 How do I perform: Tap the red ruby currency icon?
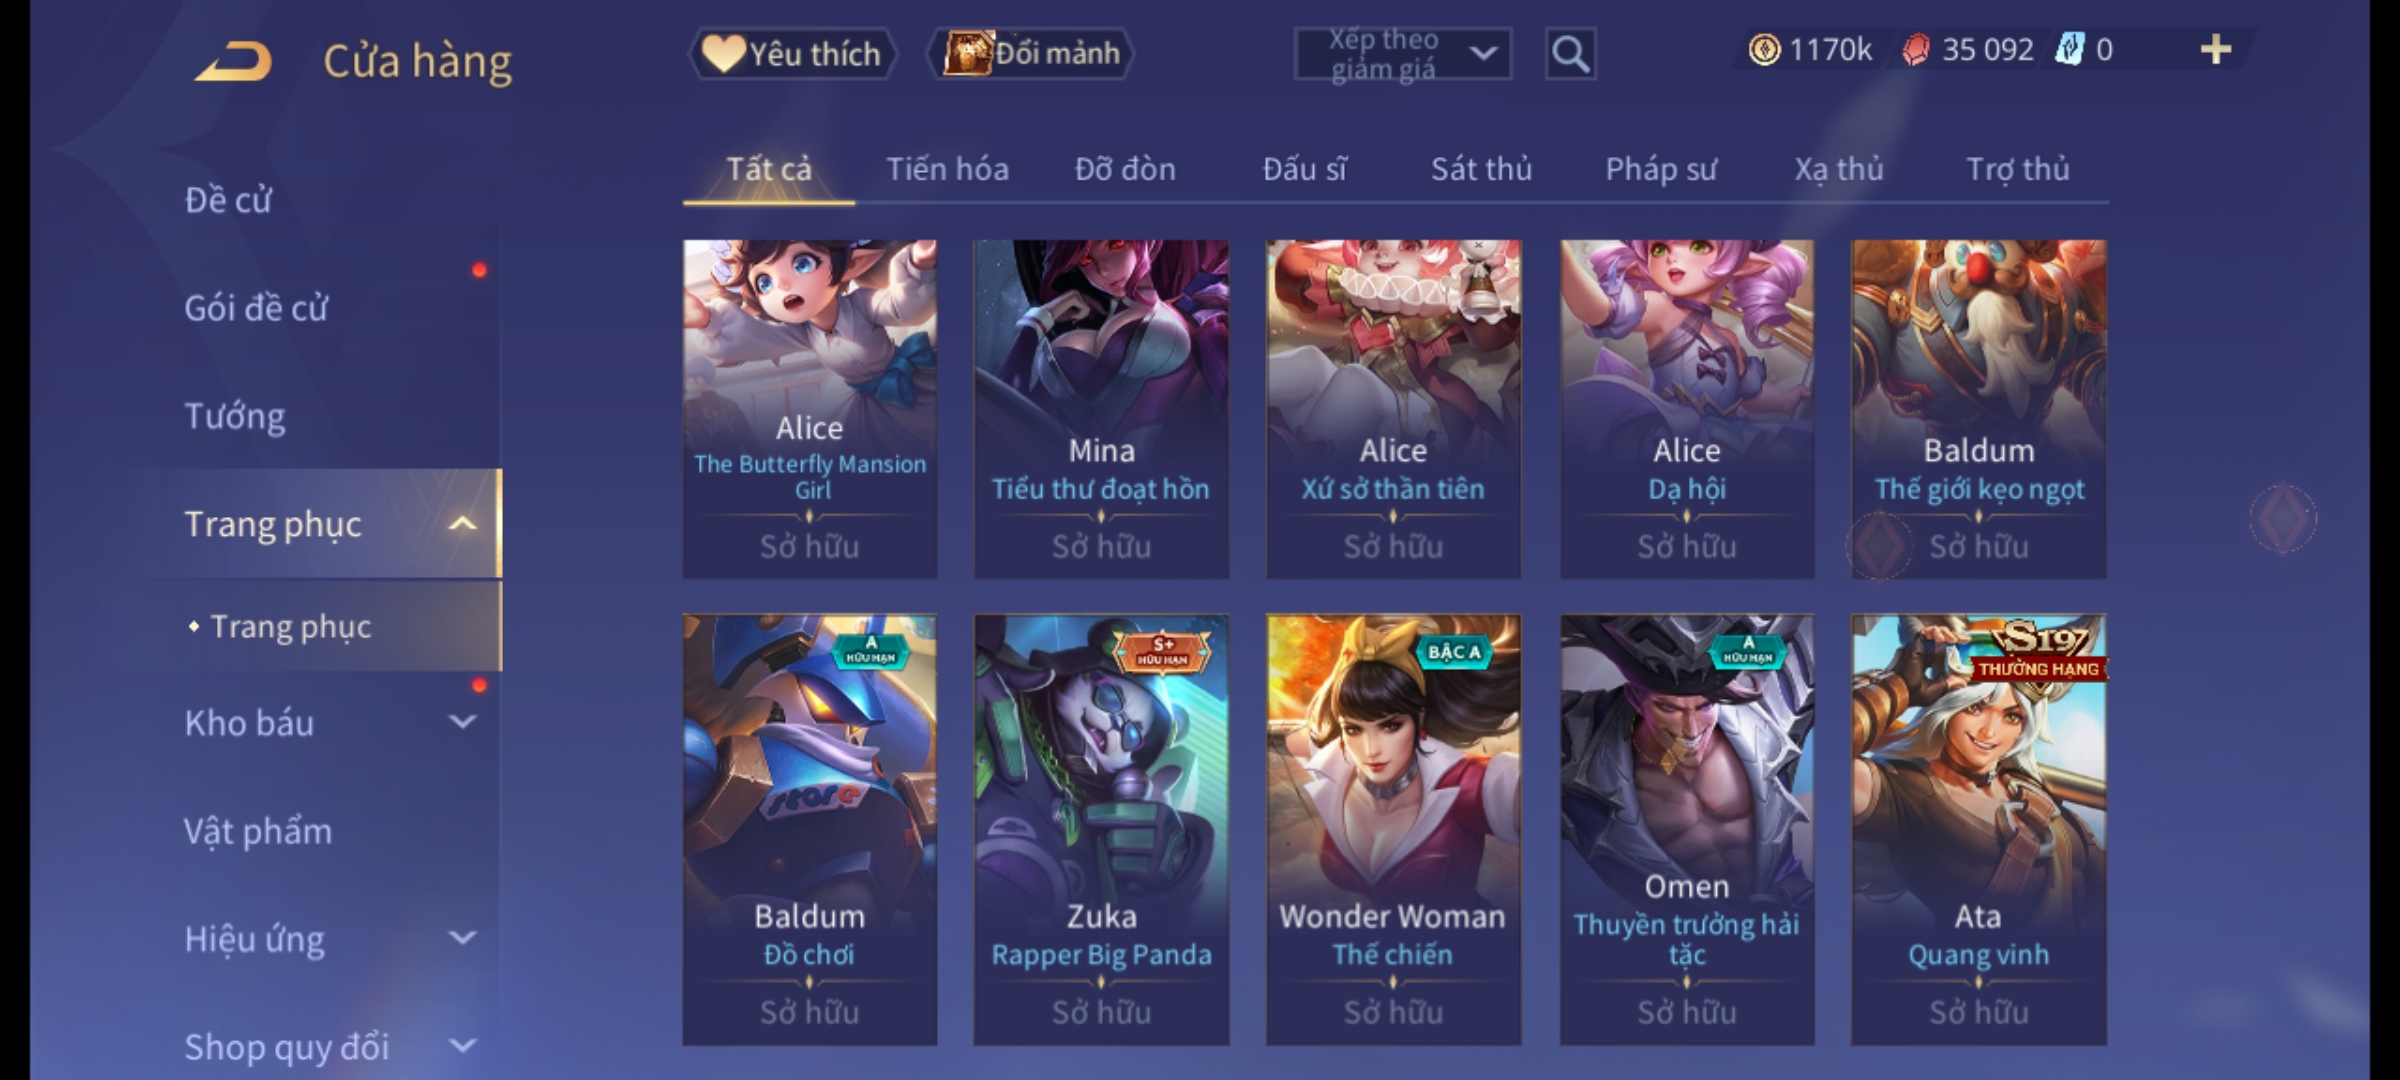click(x=1915, y=49)
